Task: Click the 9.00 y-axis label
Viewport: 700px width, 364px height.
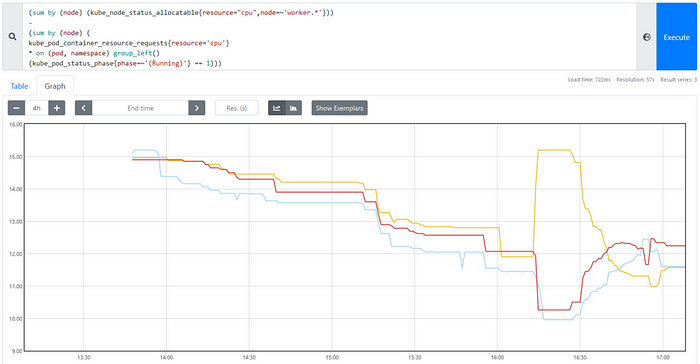Action: tap(17, 351)
